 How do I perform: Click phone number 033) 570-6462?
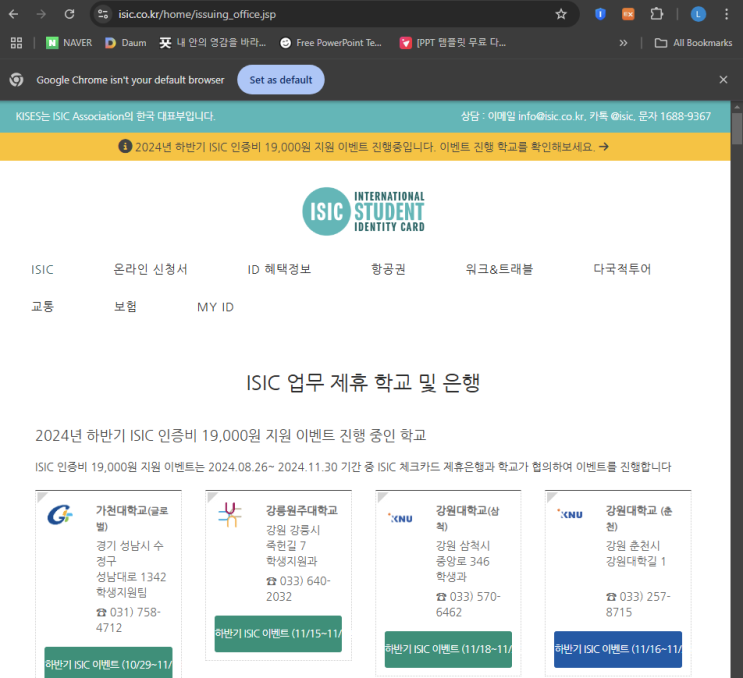point(468,604)
